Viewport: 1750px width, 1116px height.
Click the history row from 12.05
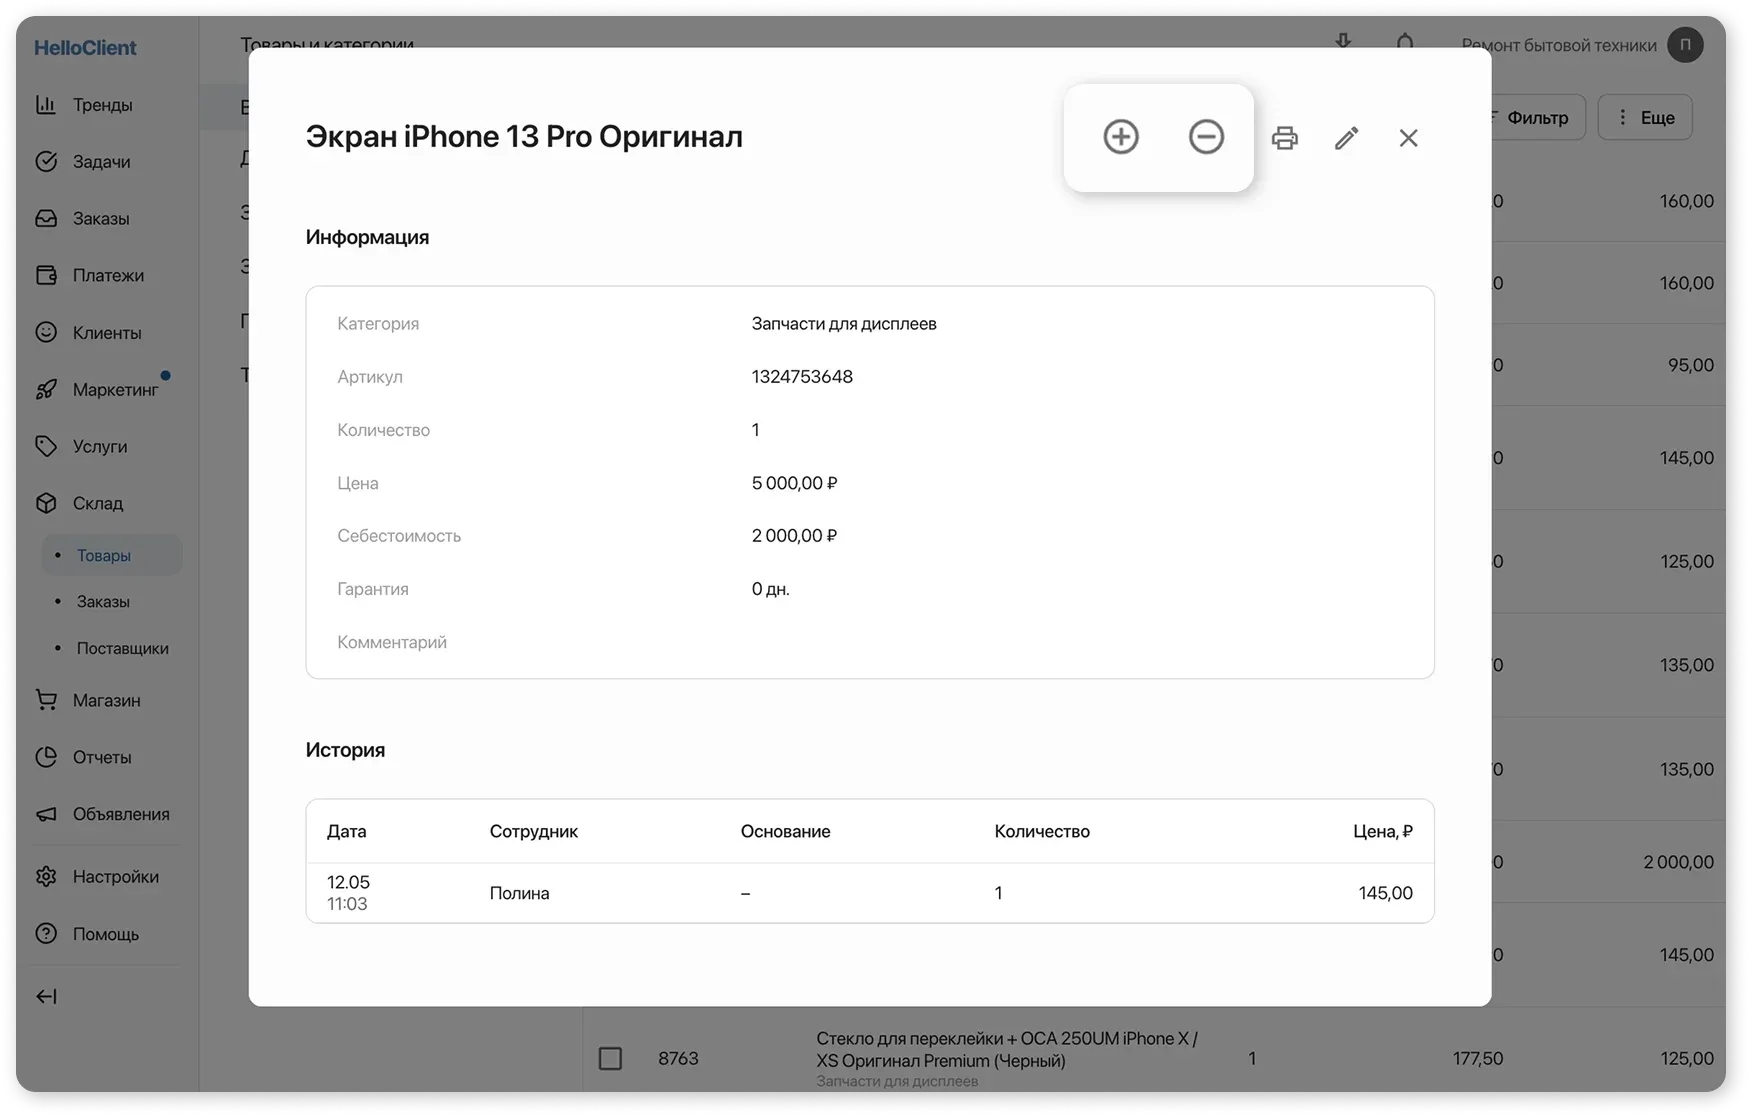pyautogui.click(x=869, y=893)
